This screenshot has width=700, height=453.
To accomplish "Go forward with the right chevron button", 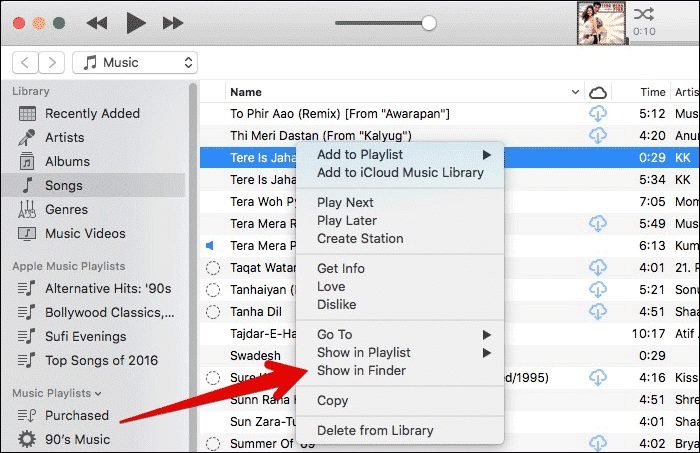I will (52, 62).
